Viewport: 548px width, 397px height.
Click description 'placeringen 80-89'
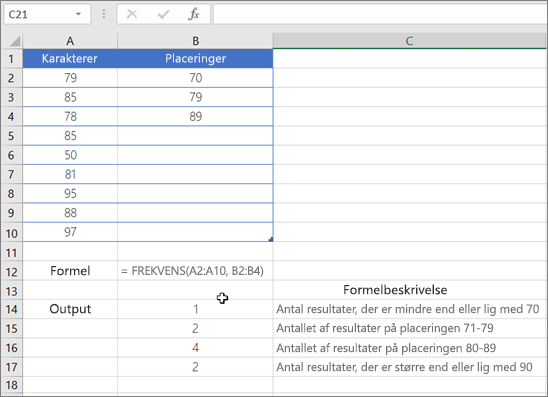410,348
